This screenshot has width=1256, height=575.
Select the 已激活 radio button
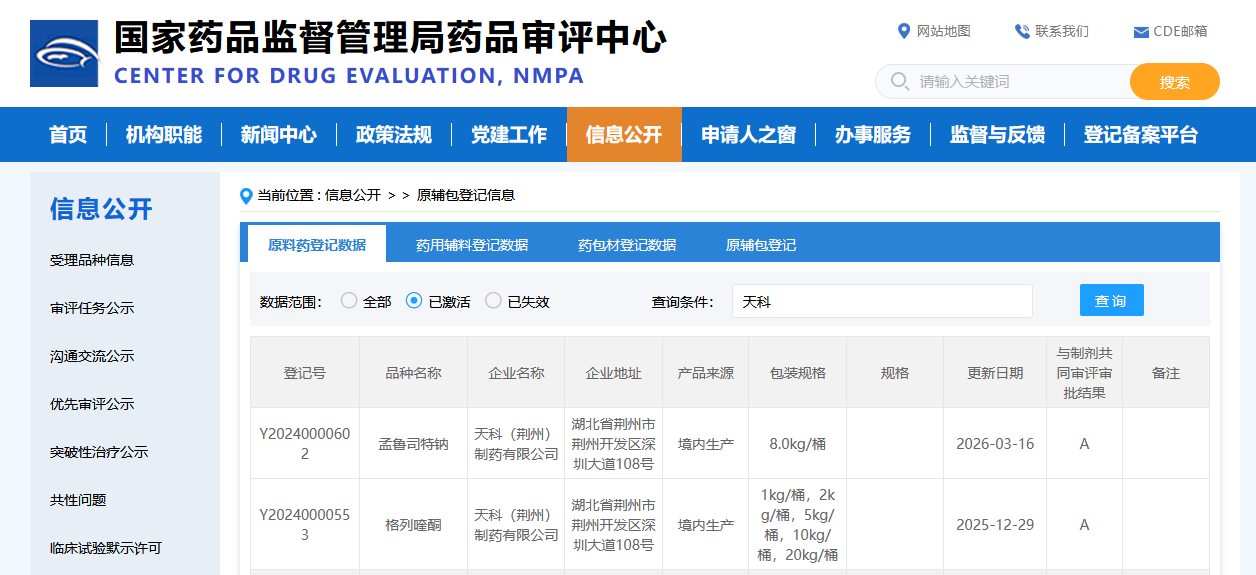(x=414, y=301)
